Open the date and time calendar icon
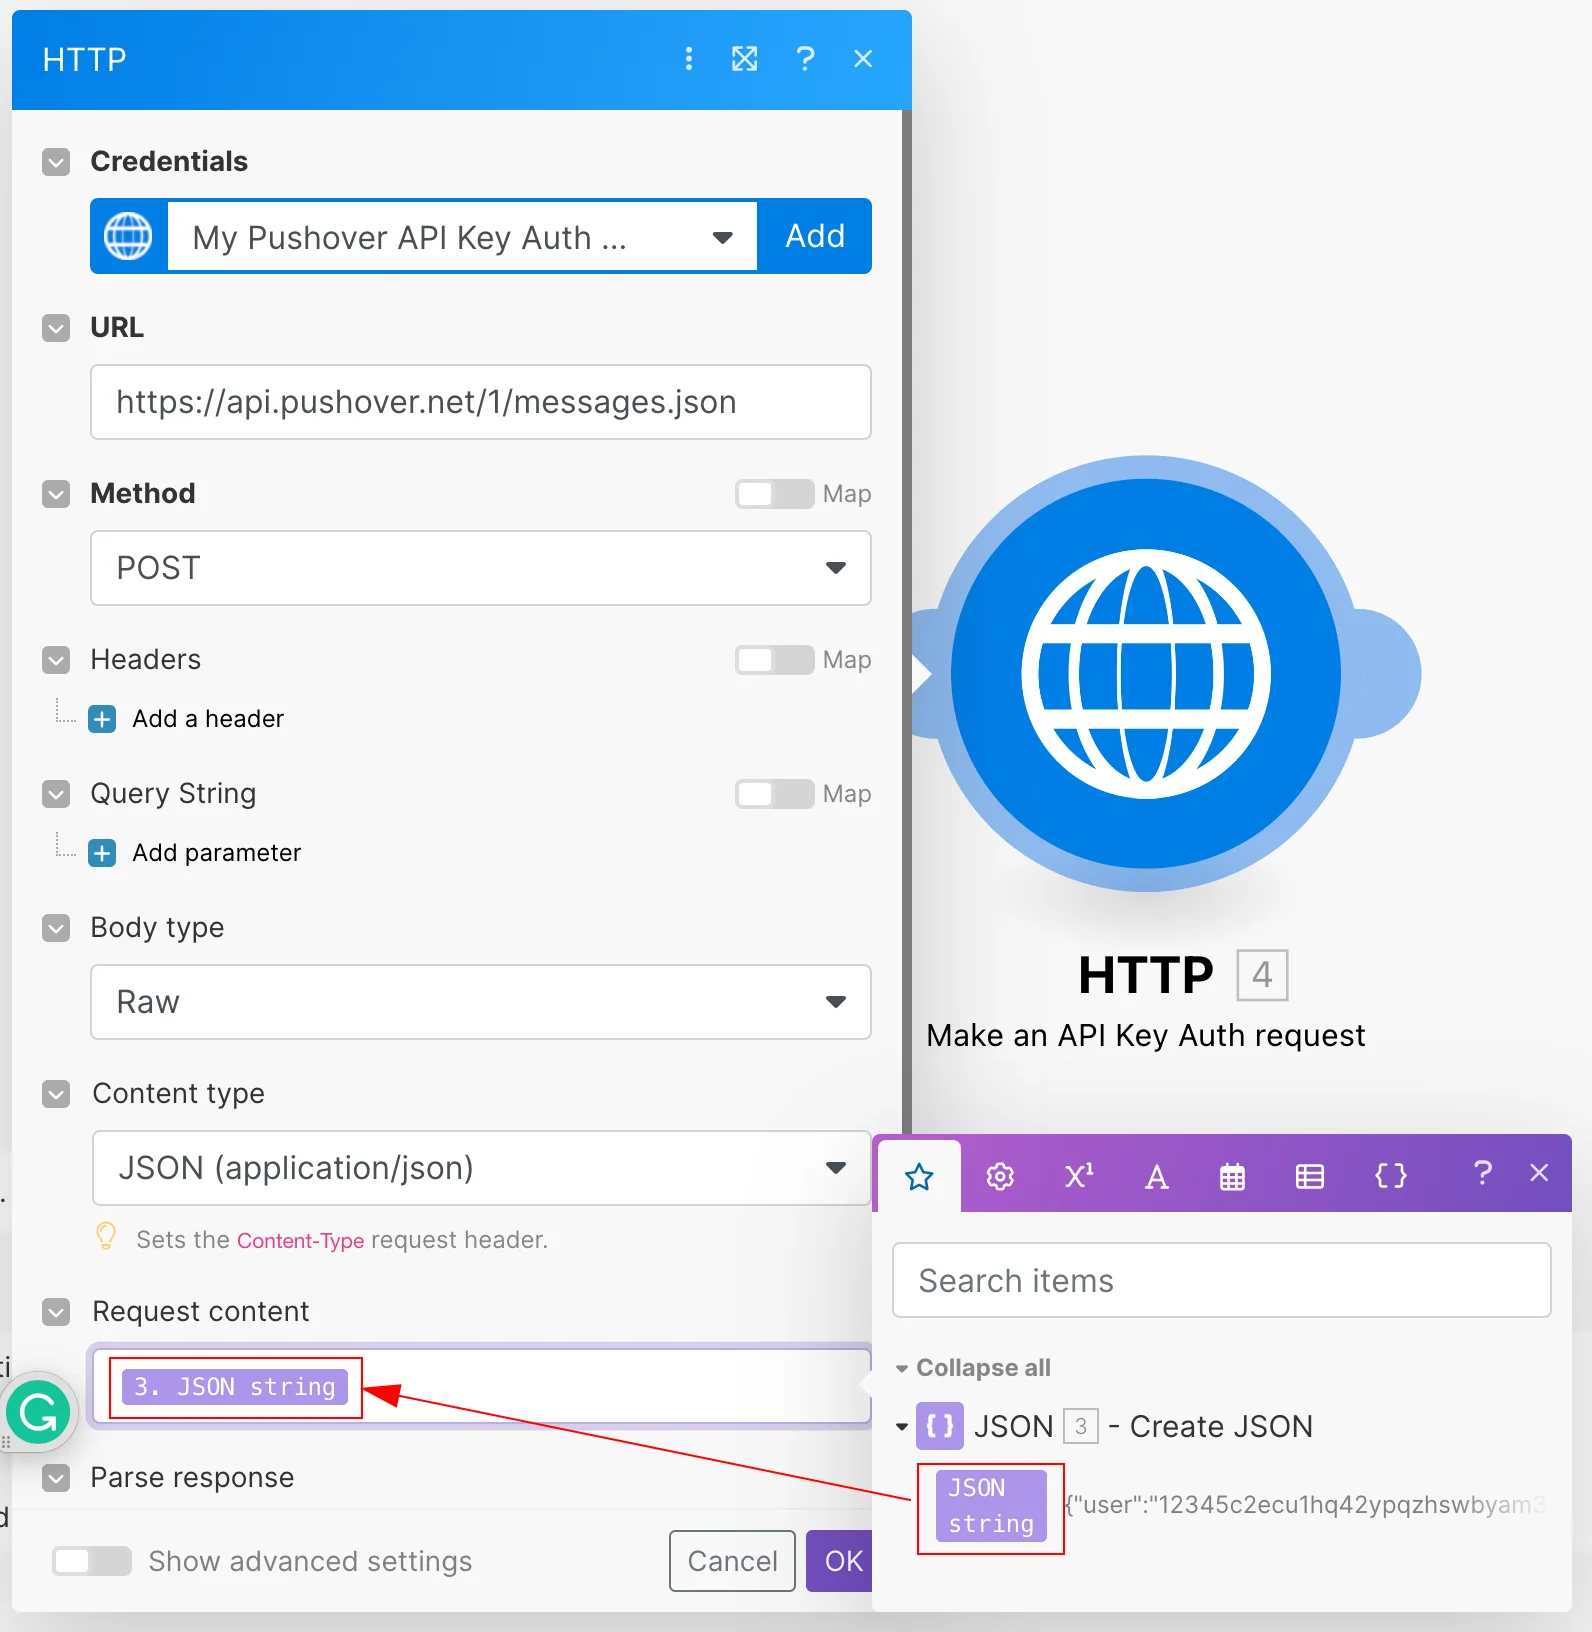 click(x=1233, y=1176)
